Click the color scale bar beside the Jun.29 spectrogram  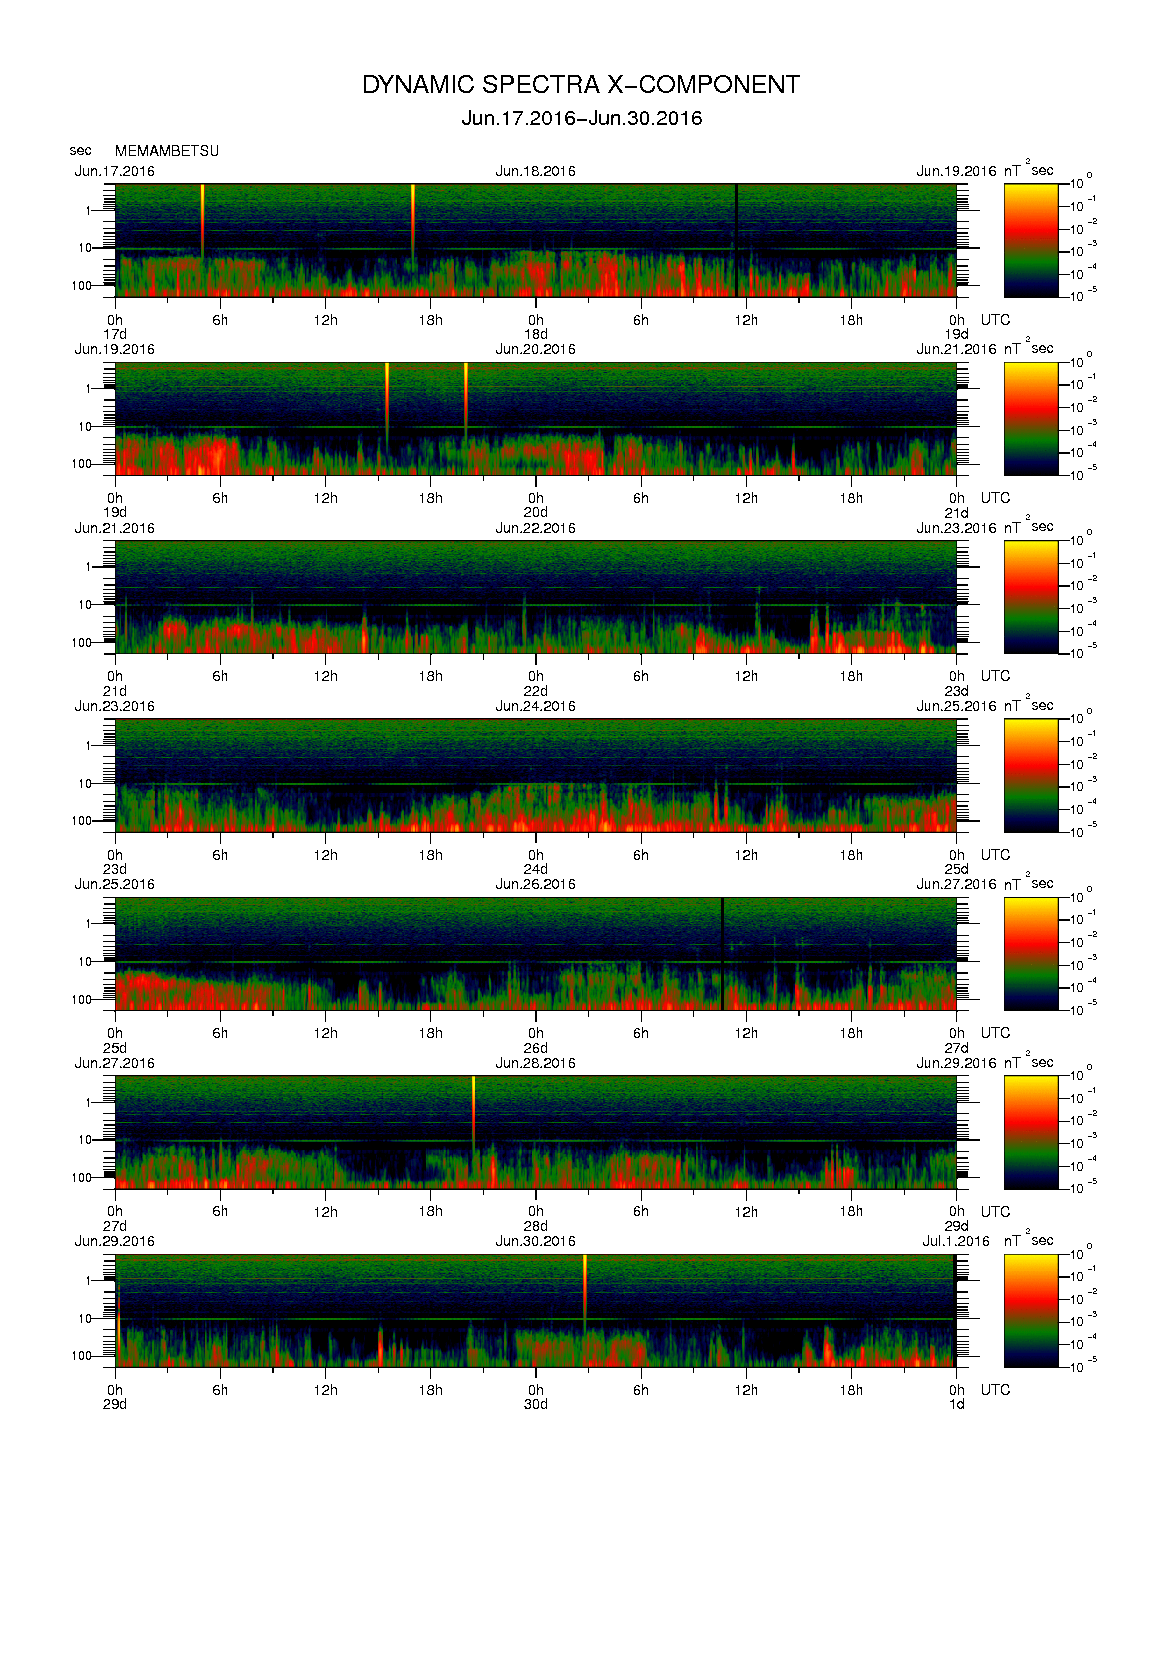click(x=1031, y=1311)
